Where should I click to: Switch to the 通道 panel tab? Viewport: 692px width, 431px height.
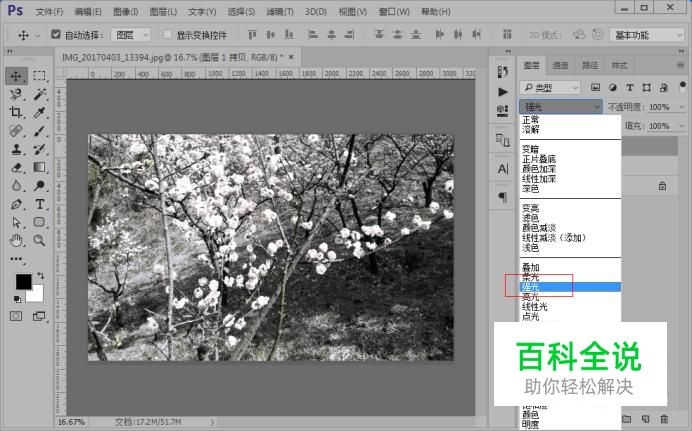click(560, 65)
